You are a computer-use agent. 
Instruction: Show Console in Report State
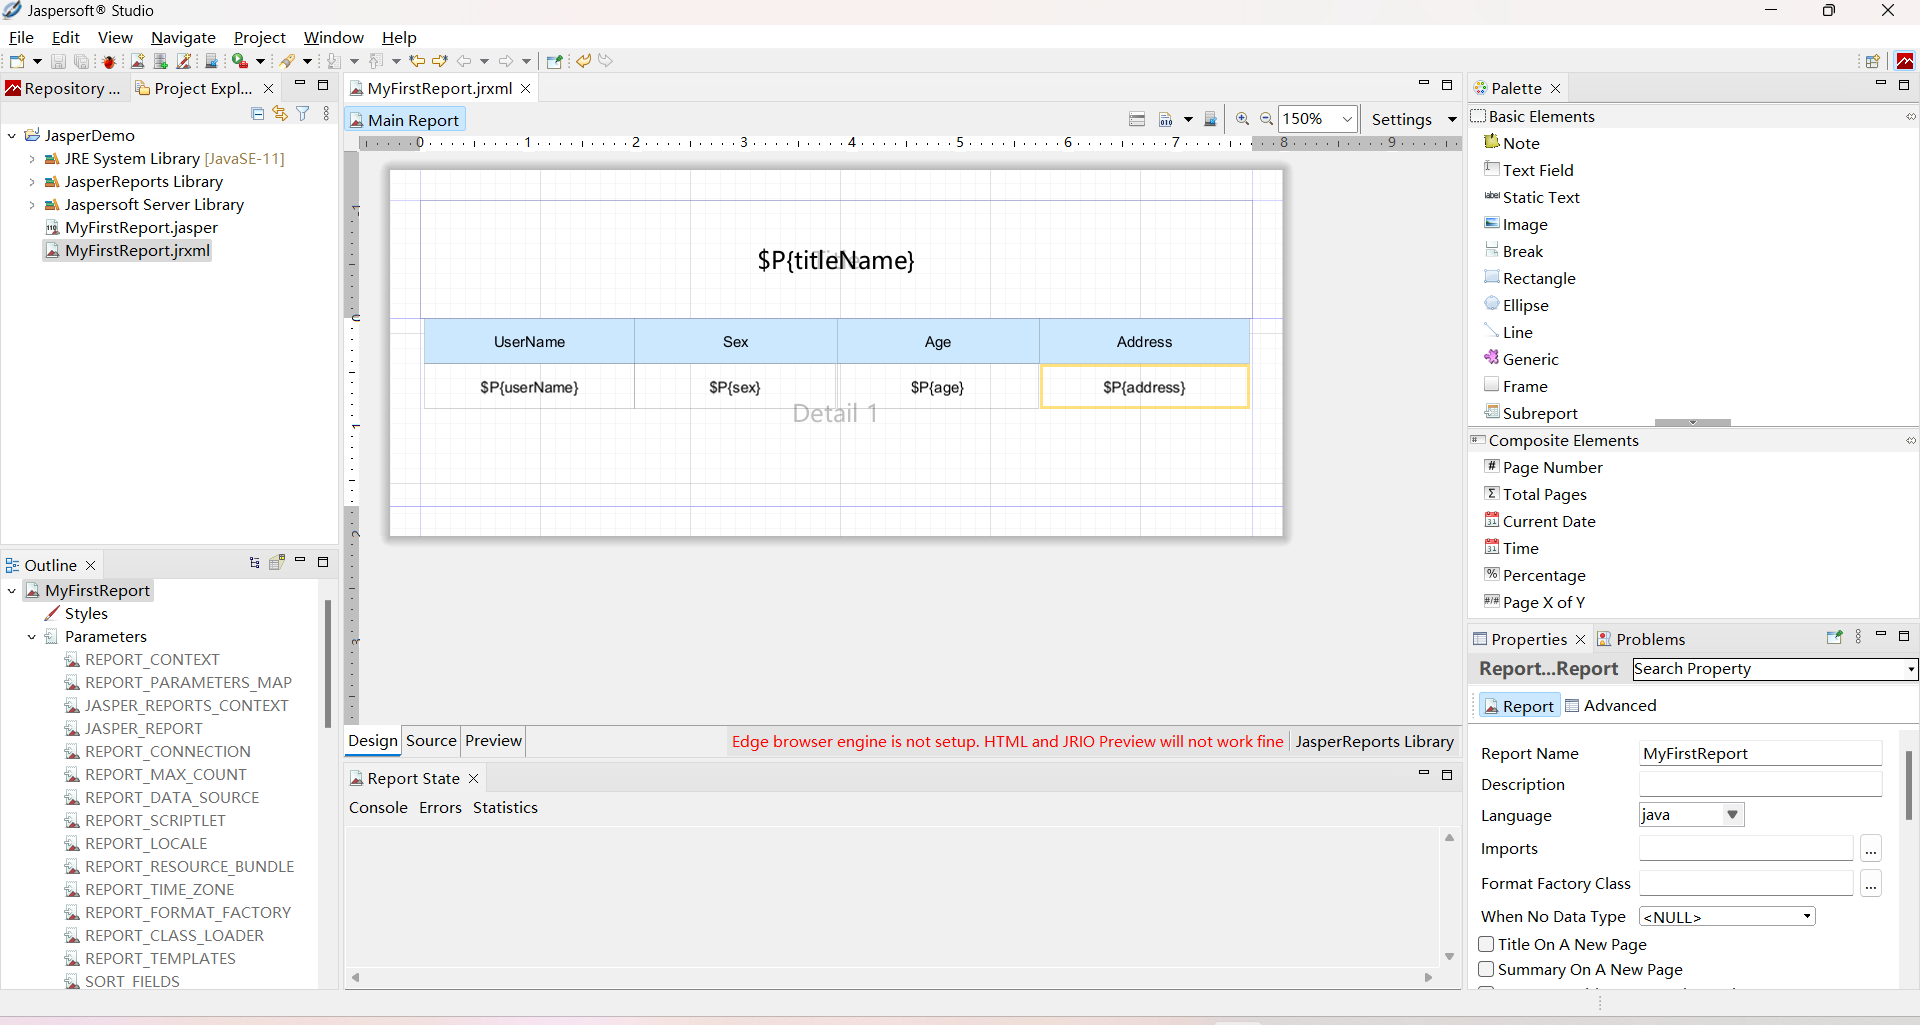[x=378, y=807]
